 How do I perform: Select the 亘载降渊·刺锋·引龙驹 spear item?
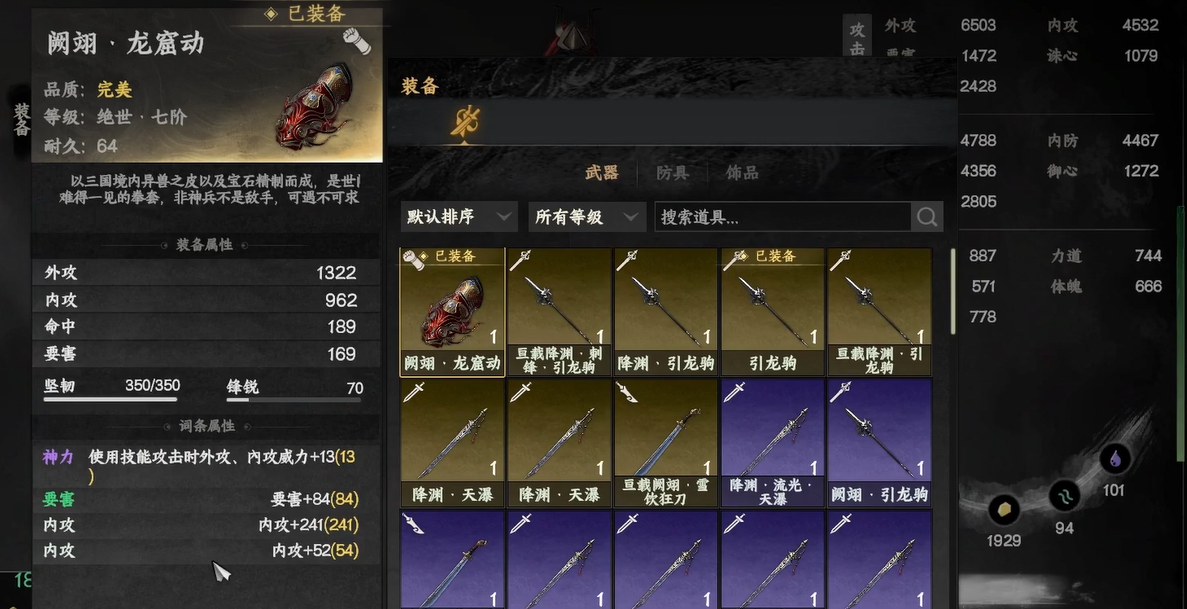coord(559,312)
